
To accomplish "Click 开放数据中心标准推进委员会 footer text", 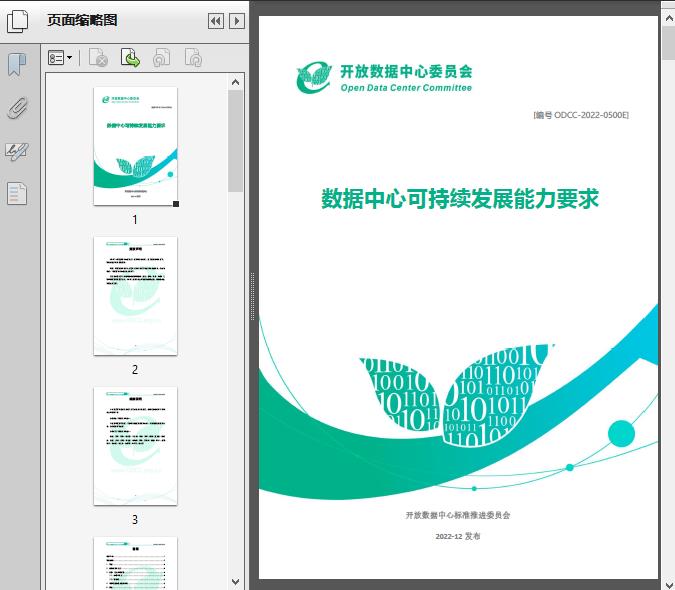I will (458, 515).
